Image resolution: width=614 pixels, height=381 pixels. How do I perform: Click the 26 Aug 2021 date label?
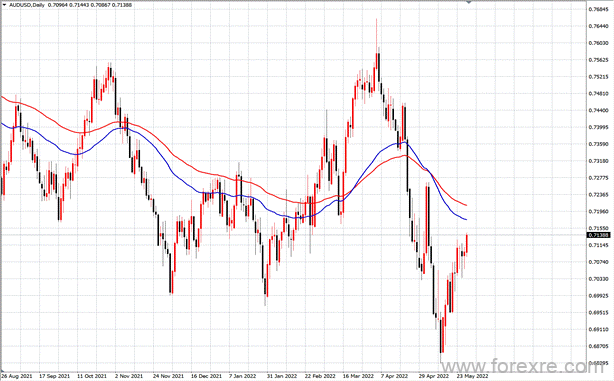pos(17,376)
